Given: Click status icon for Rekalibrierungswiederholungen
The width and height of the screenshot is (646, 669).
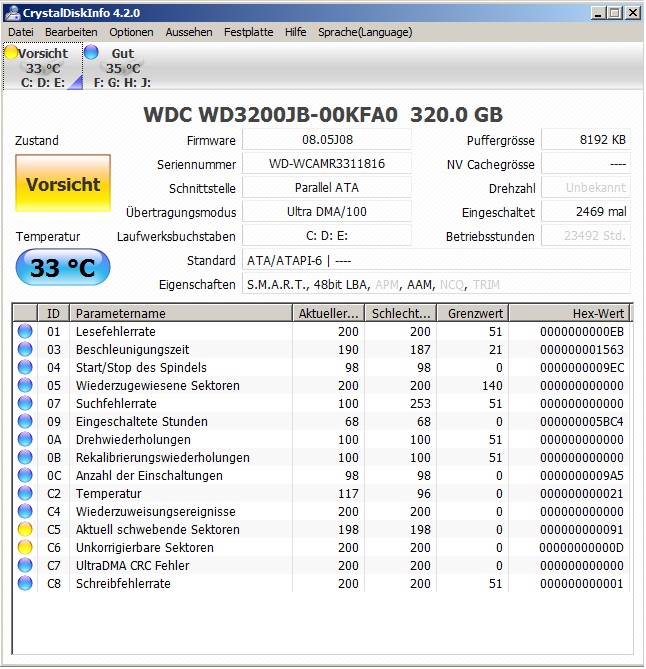Looking at the screenshot, I should pos(25,457).
